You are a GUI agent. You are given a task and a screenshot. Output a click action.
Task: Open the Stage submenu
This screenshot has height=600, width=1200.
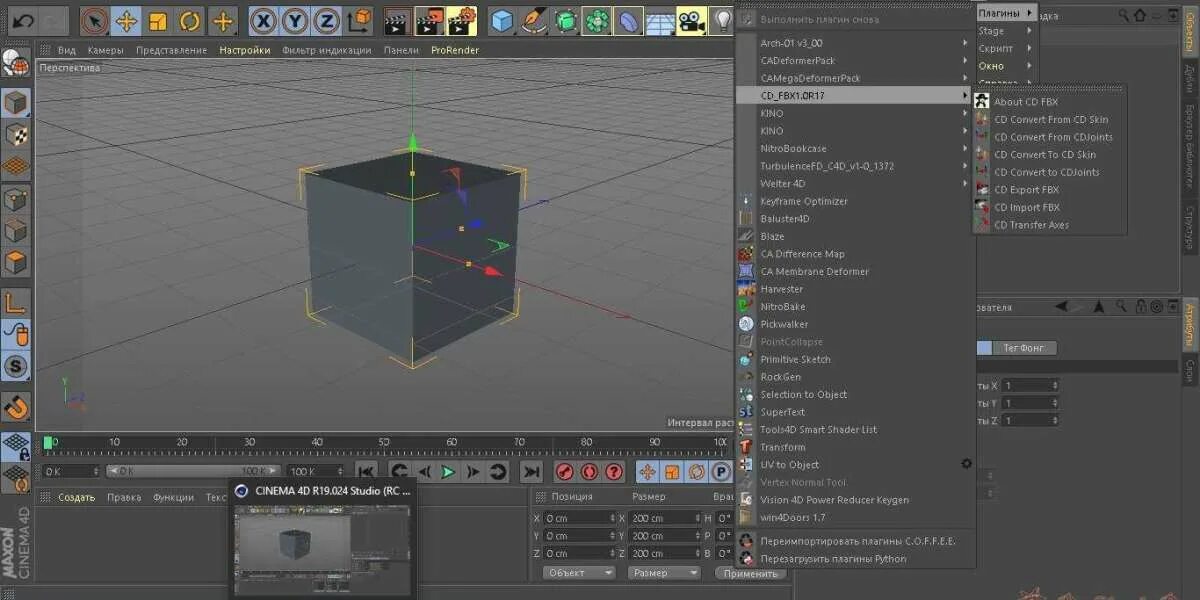1007,31
